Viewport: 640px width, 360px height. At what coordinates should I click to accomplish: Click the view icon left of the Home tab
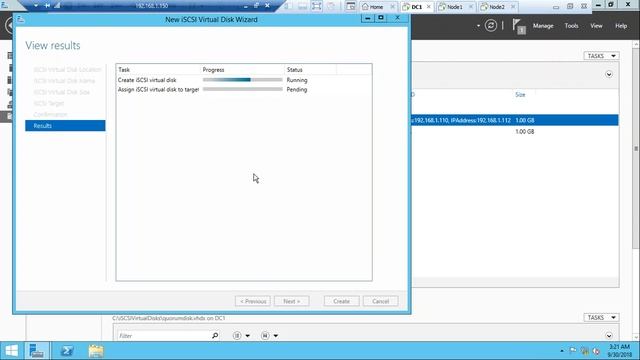click(x=350, y=6)
